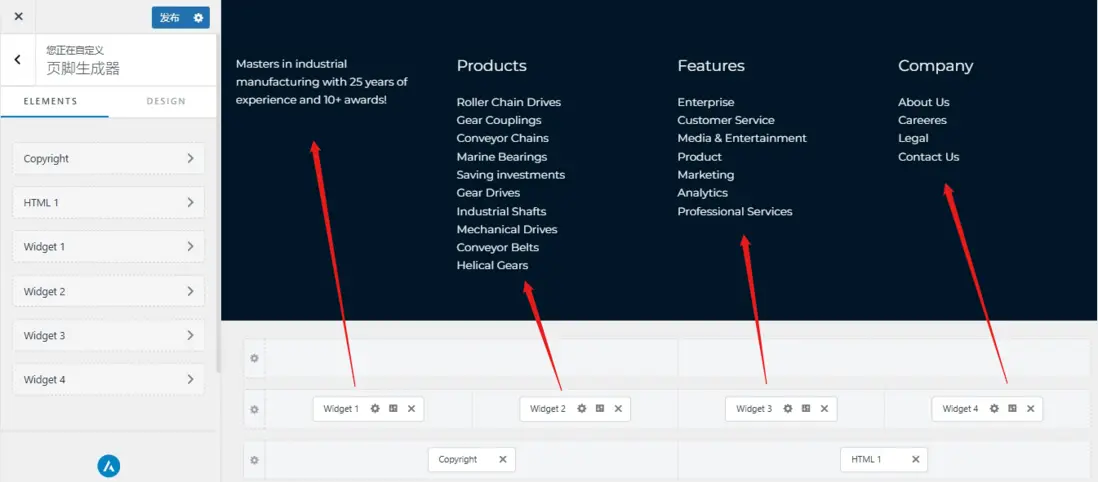Remove HTML 1 element from footer
Screen dimensions: 1098x482
(x=915, y=459)
